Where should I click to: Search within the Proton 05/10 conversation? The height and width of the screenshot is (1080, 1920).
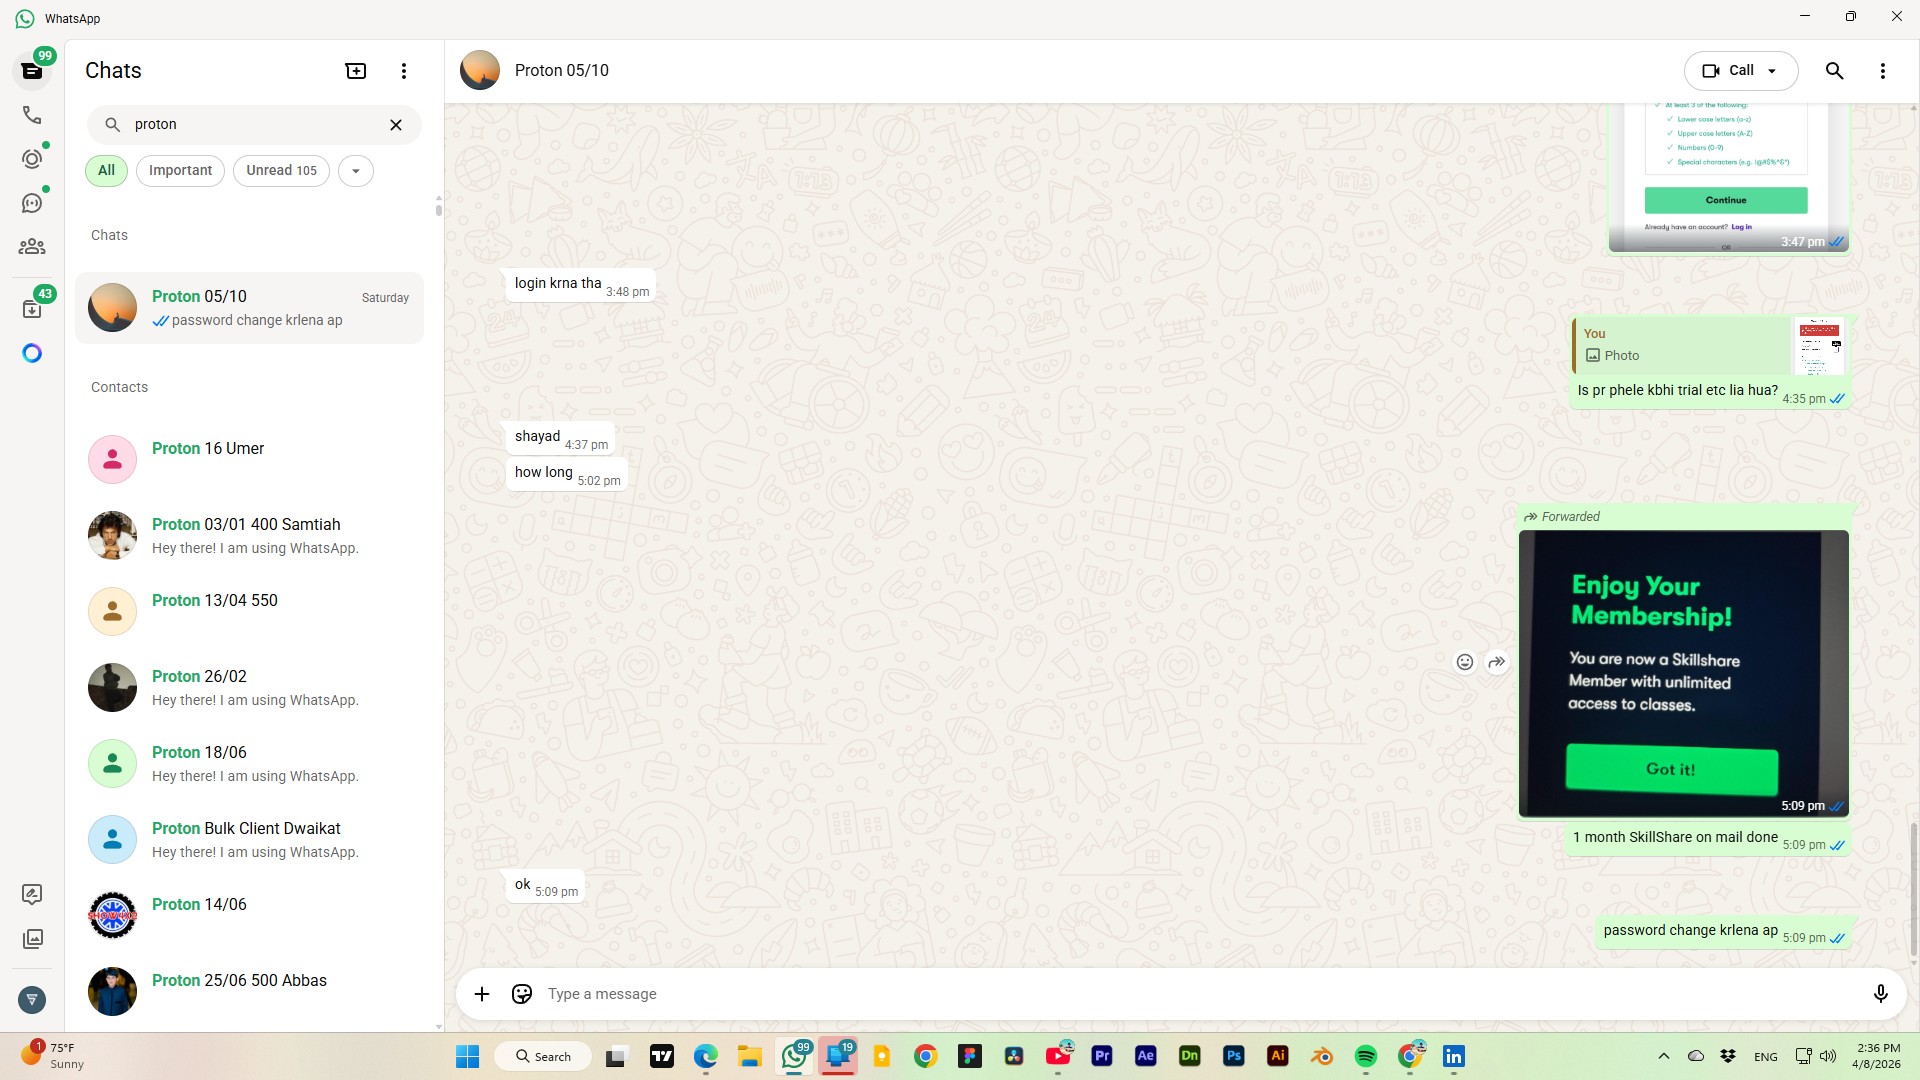pos(1834,71)
